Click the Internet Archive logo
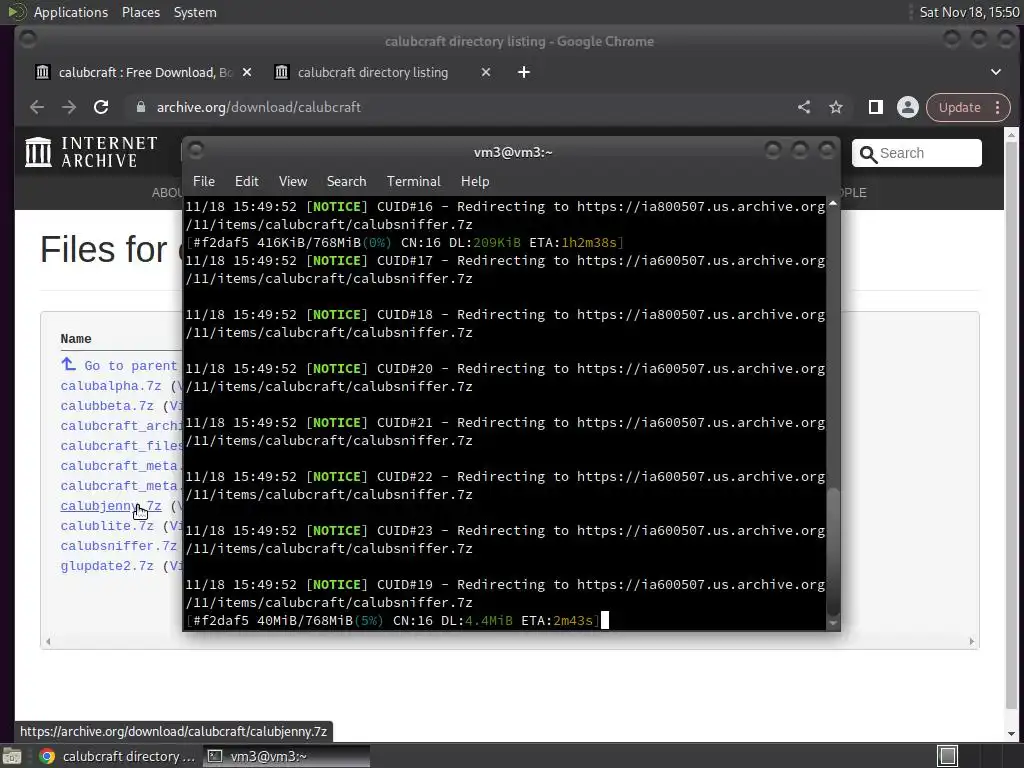This screenshot has width=1024, height=768. (x=91, y=152)
